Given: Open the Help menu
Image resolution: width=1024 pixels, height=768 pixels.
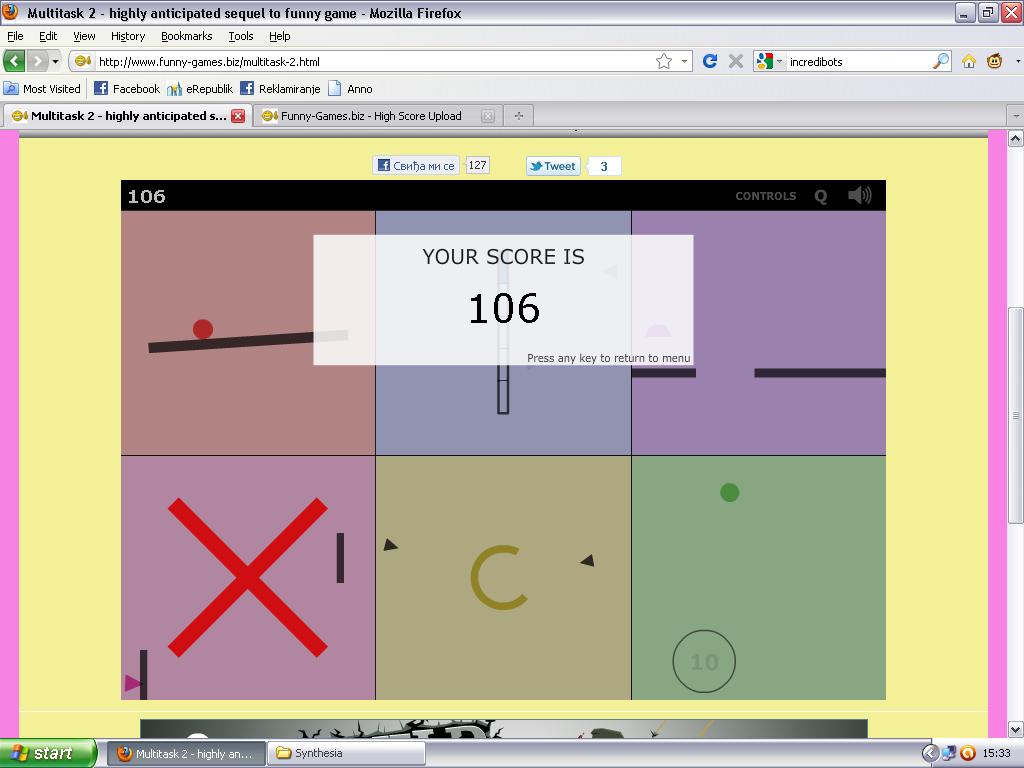Looking at the screenshot, I should point(280,36).
